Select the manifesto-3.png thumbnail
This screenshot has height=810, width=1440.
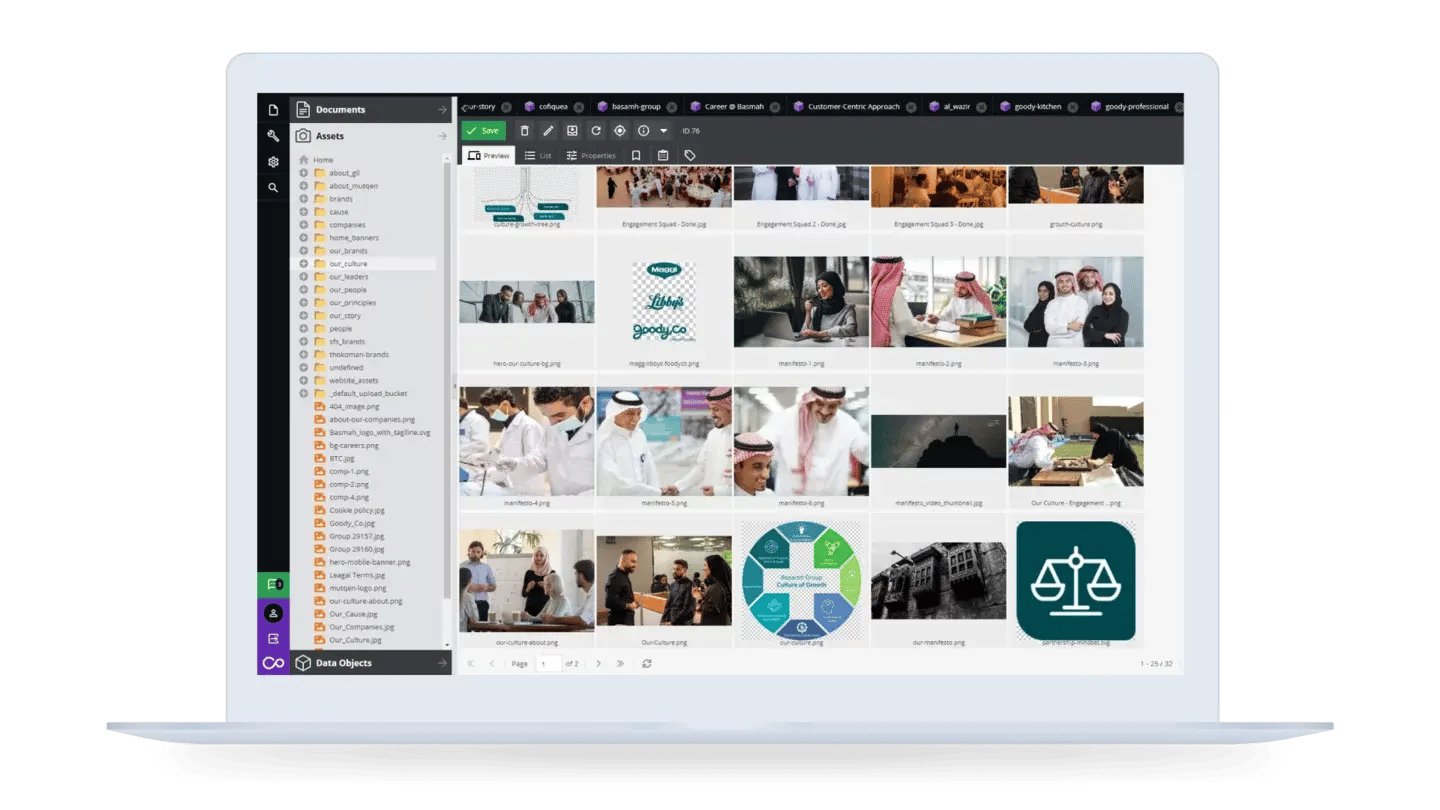[x=1076, y=302]
